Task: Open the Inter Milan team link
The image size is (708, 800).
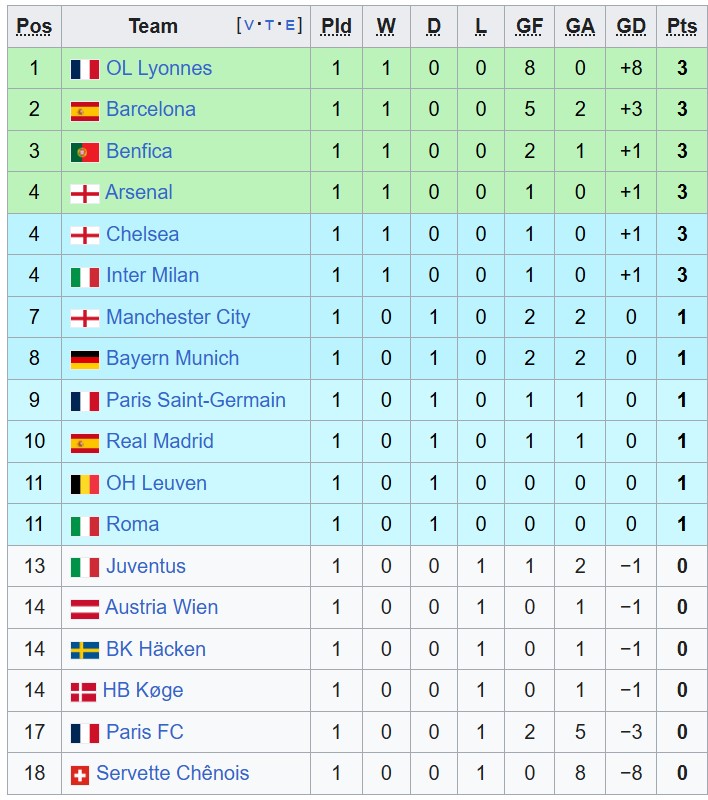Action: [x=153, y=276]
